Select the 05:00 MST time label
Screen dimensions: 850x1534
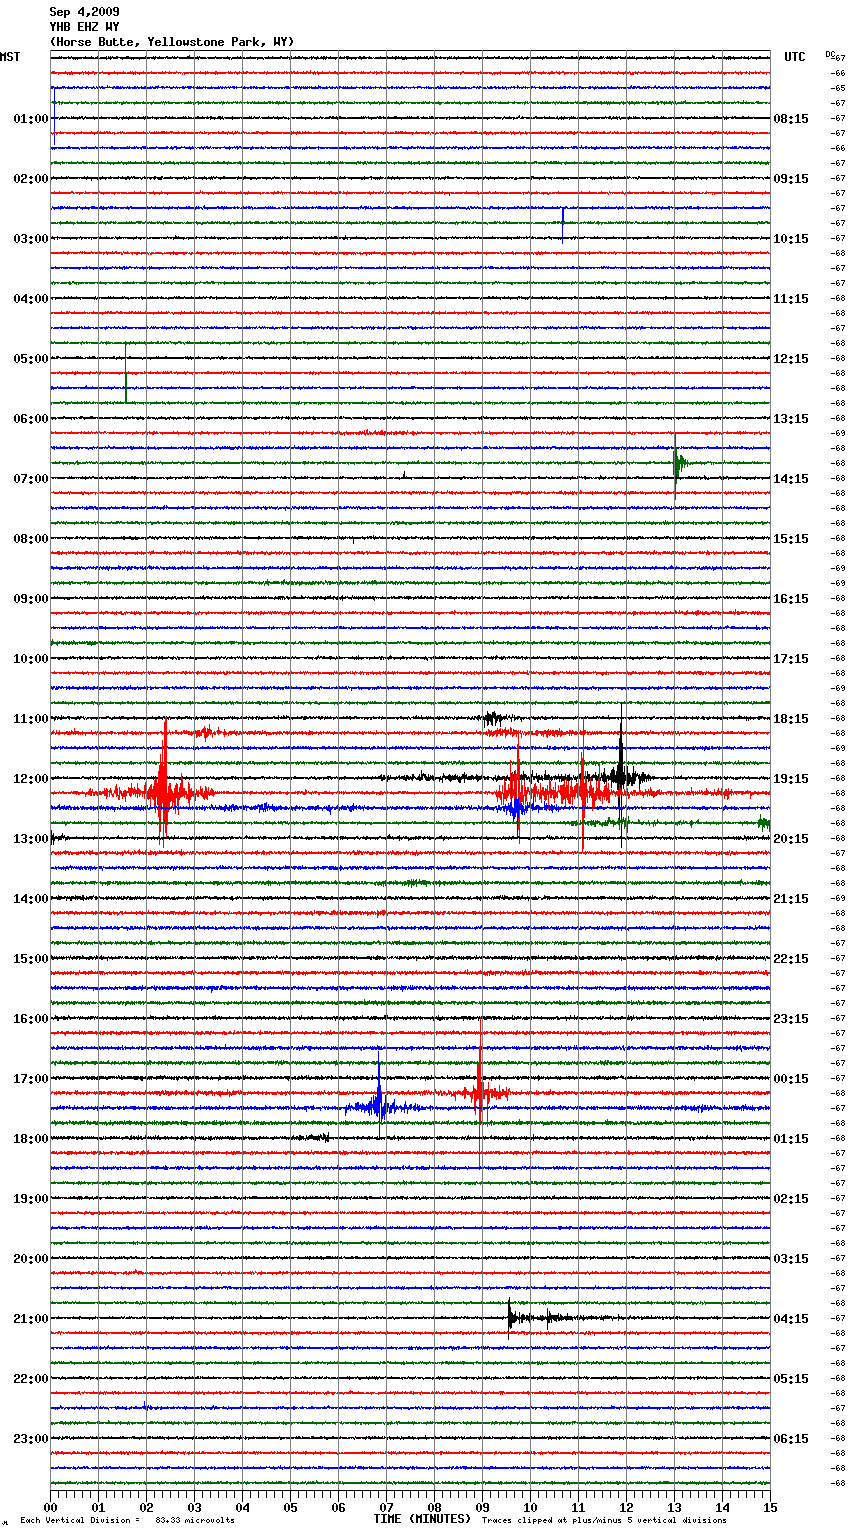tap(31, 359)
